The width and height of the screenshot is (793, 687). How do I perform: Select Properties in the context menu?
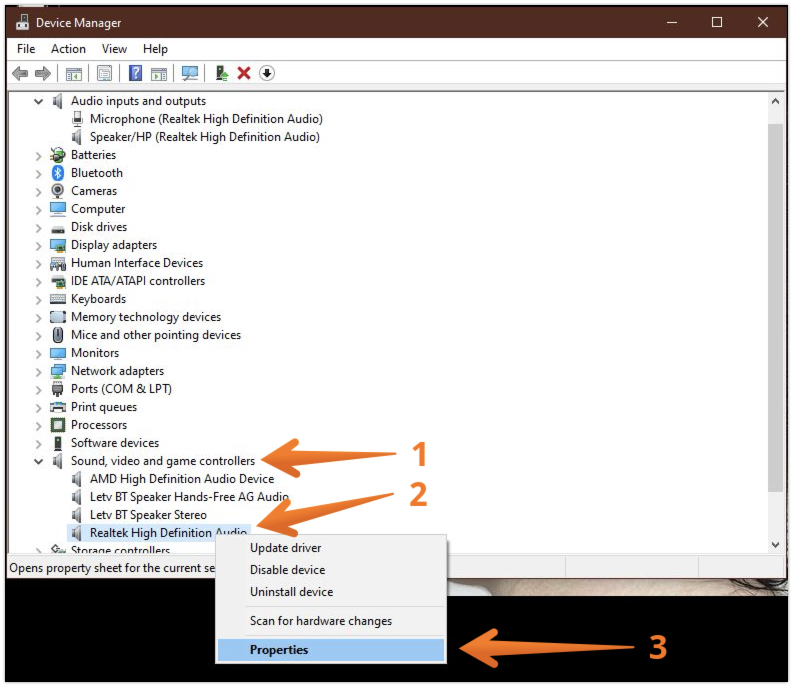[331, 650]
